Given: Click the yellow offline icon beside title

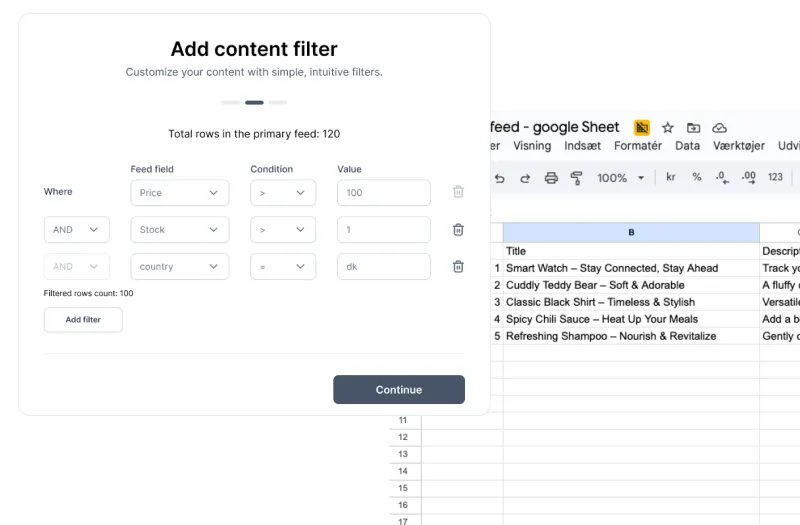Looking at the screenshot, I should tap(642, 128).
